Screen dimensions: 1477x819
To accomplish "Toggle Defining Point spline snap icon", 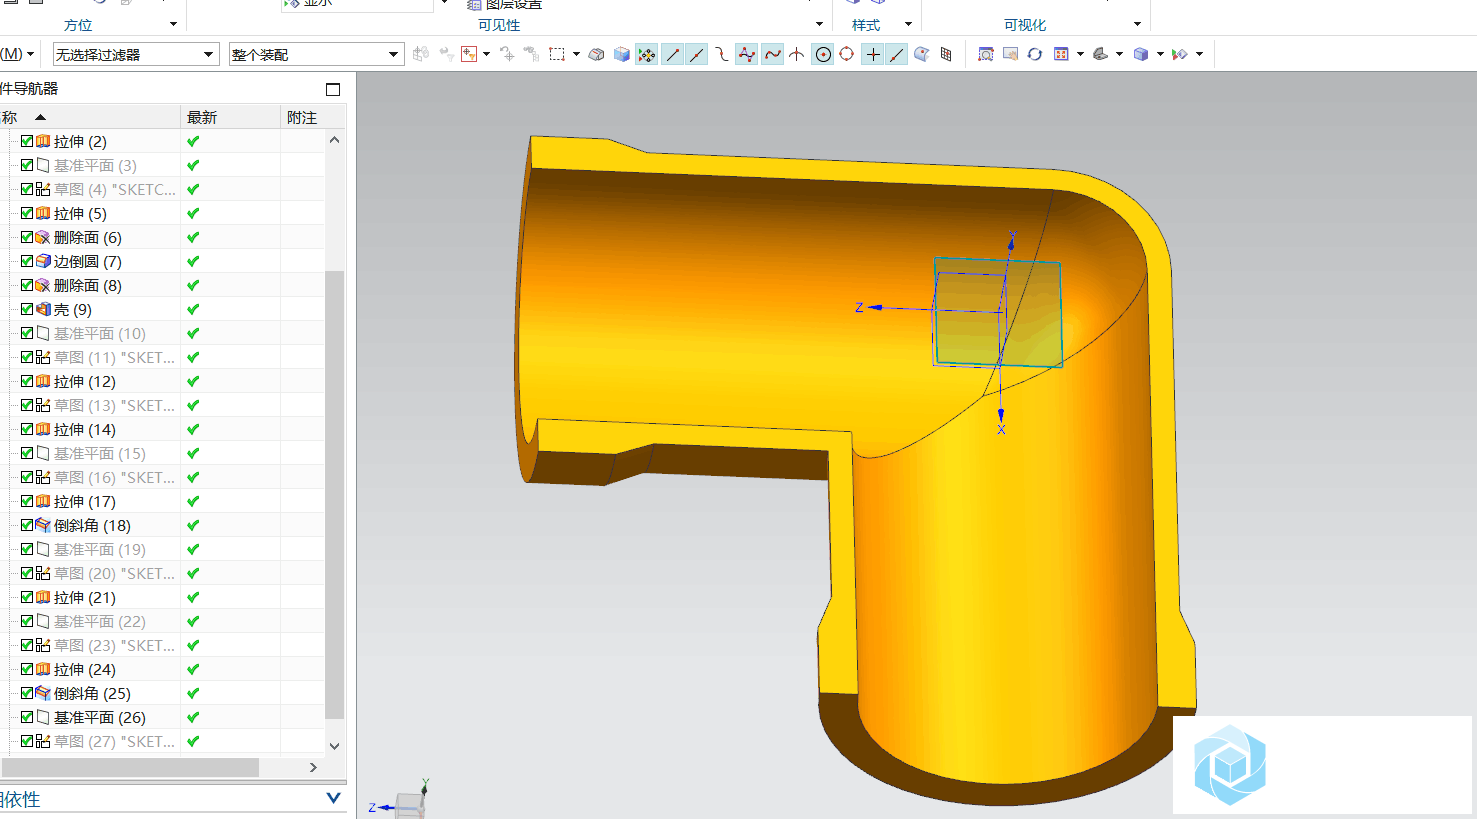I will (772, 54).
